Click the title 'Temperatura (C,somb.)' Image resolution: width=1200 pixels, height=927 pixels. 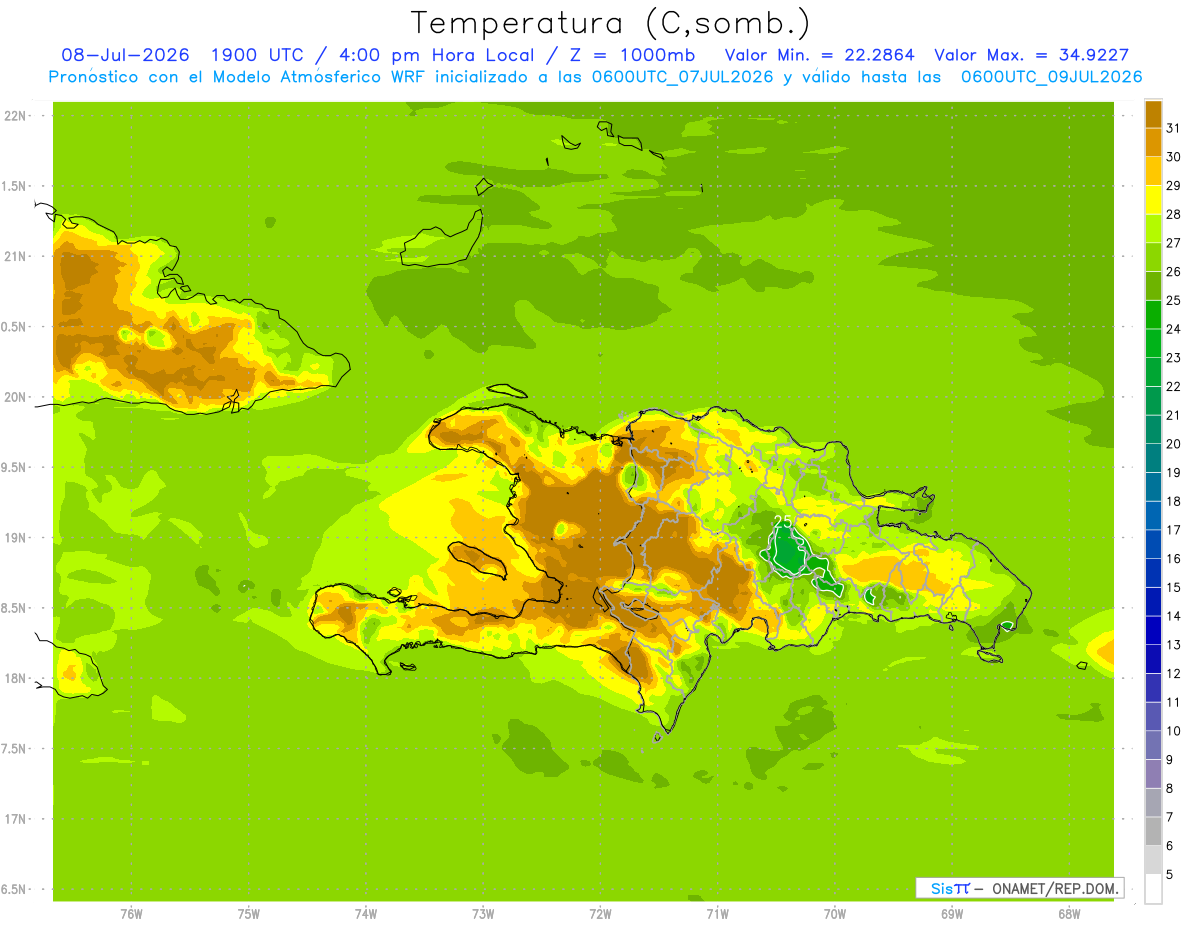pyautogui.click(x=611, y=22)
